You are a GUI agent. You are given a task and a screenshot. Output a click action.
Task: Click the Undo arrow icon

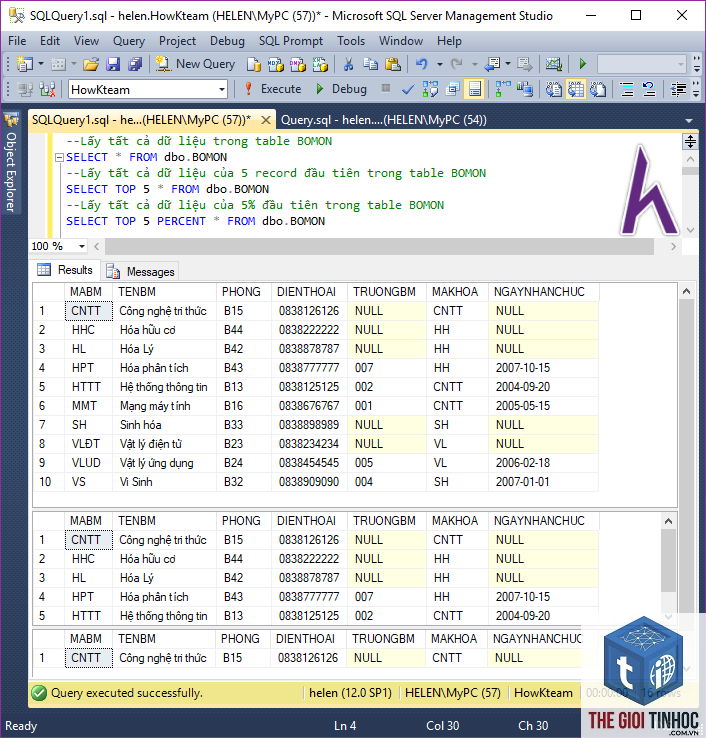click(422, 64)
